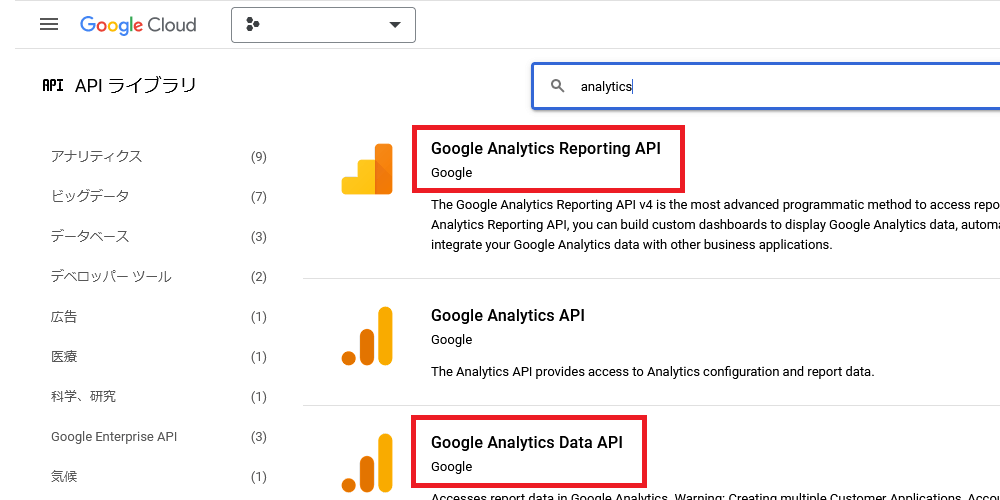1000x500 pixels.
Task: Click the API ライブラリ heading
Action: click(x=135, y=85)
